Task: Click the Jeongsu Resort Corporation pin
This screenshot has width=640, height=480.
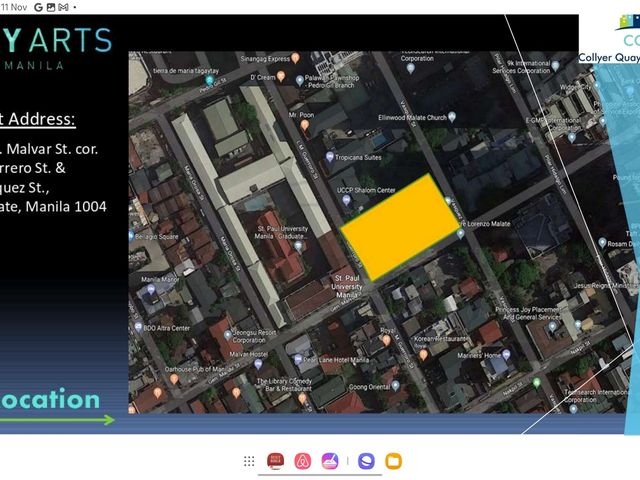Action: [228, 336]
